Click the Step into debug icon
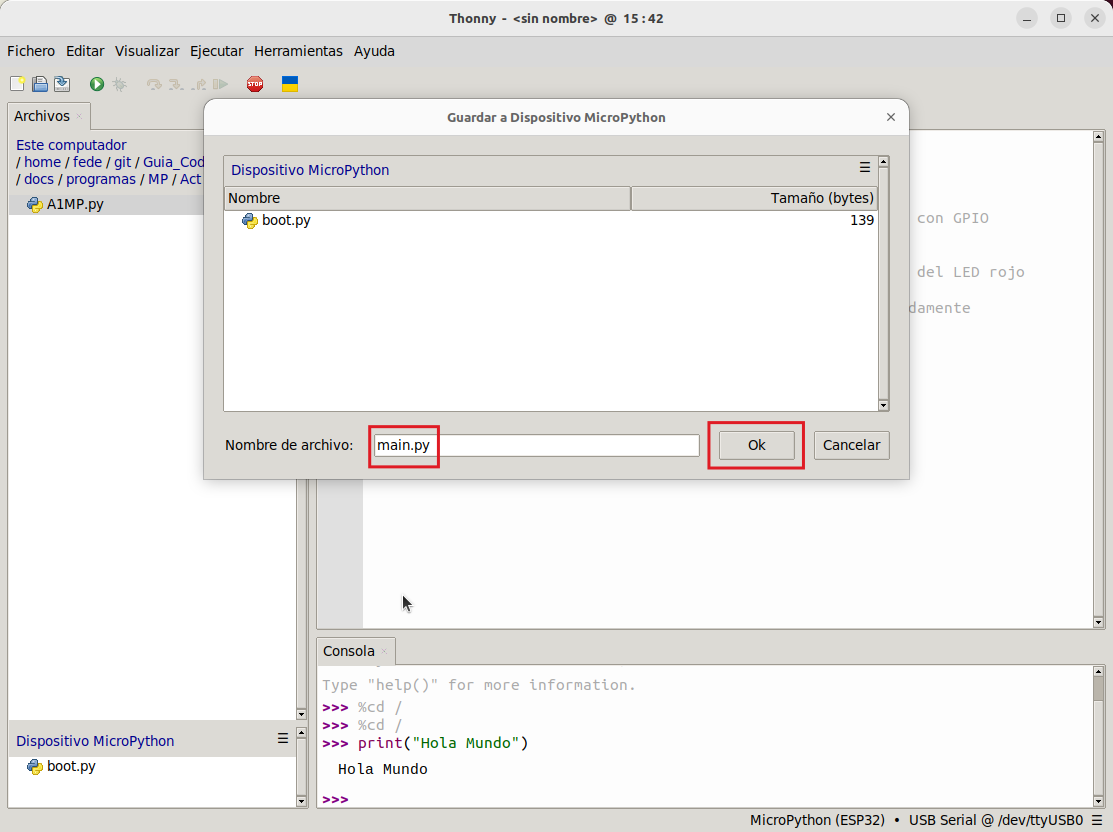 pos(176,84)
